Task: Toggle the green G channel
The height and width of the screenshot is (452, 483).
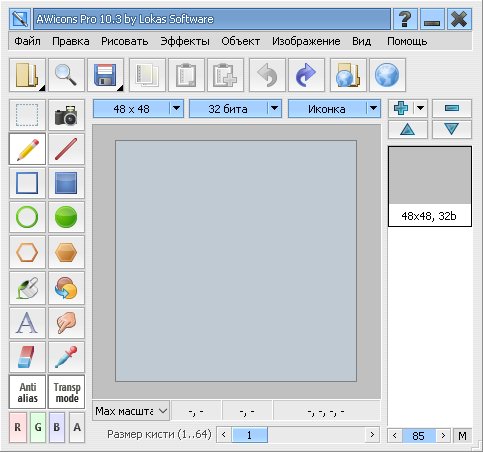Action: tap(38, 427)
